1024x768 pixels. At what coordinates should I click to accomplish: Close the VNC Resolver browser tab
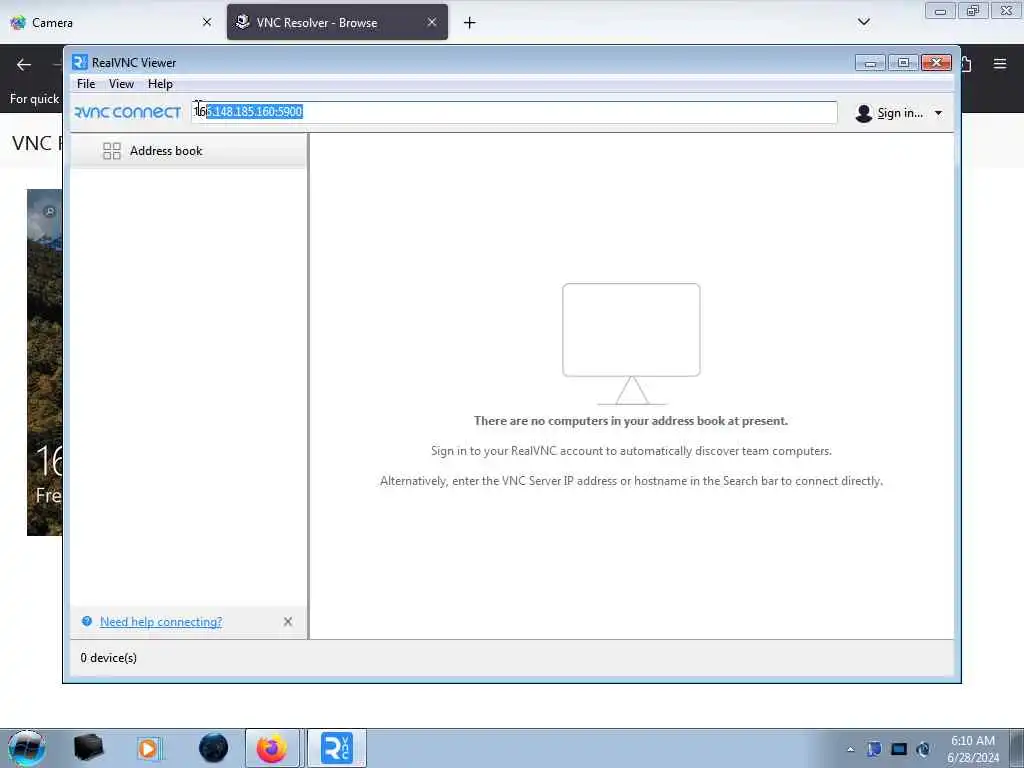coord(432,22)
